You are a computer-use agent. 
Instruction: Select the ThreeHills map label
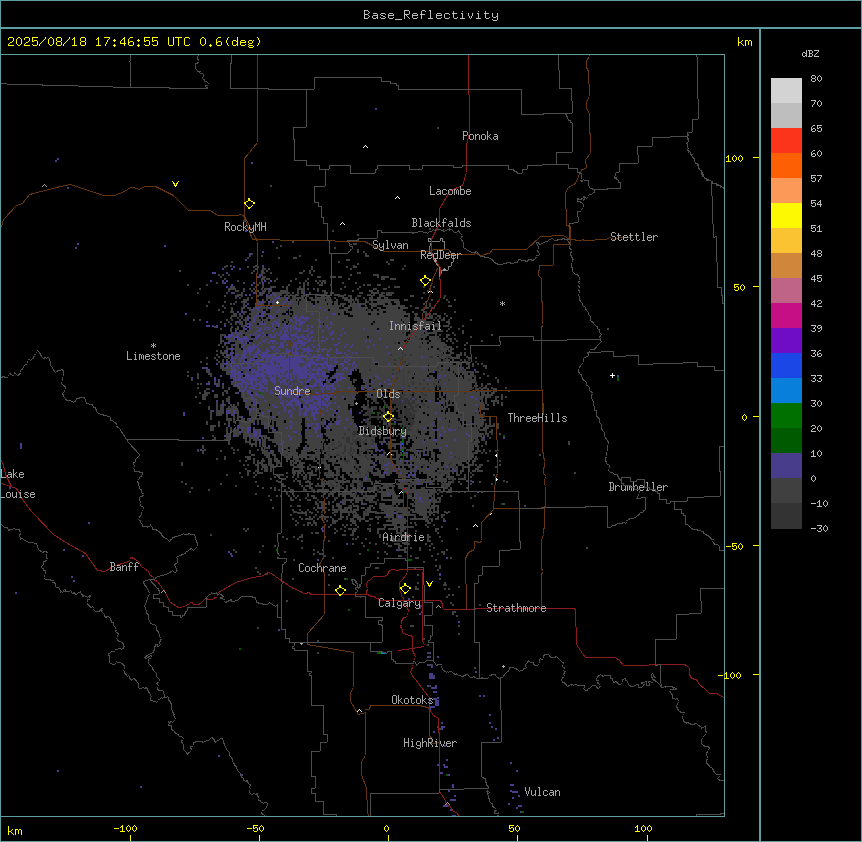point(537,418)
